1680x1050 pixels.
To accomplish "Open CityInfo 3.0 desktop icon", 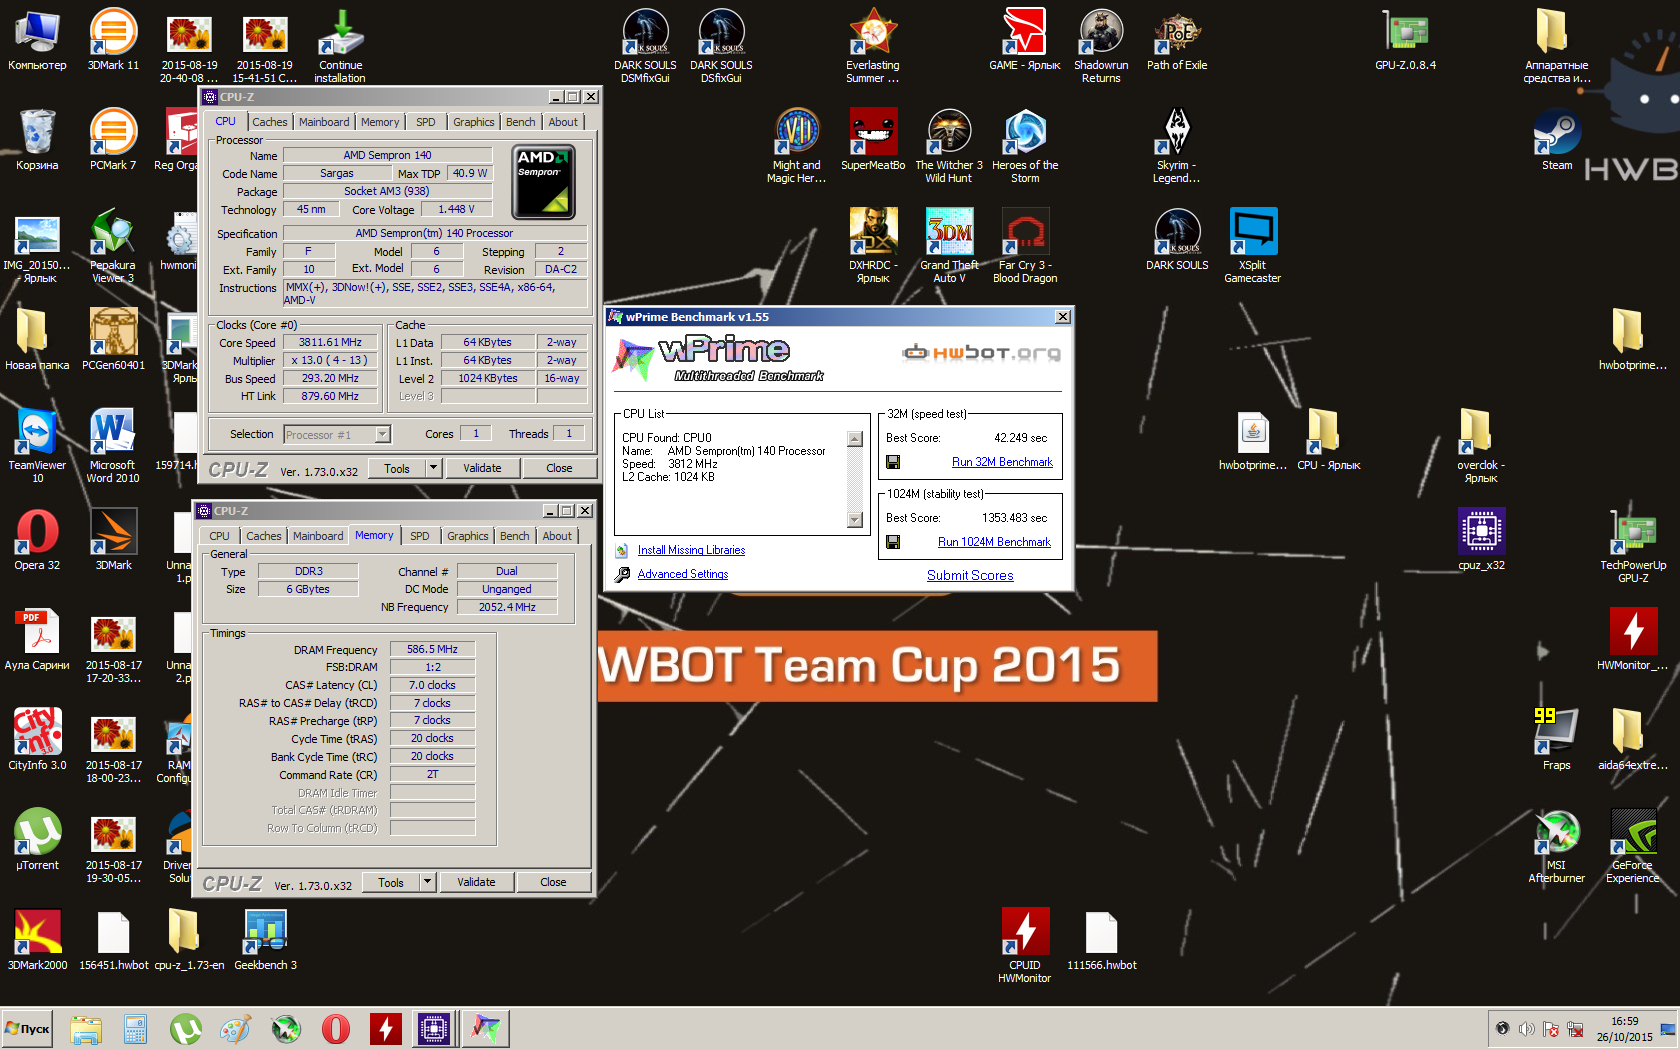I will [x=37, y=740].
